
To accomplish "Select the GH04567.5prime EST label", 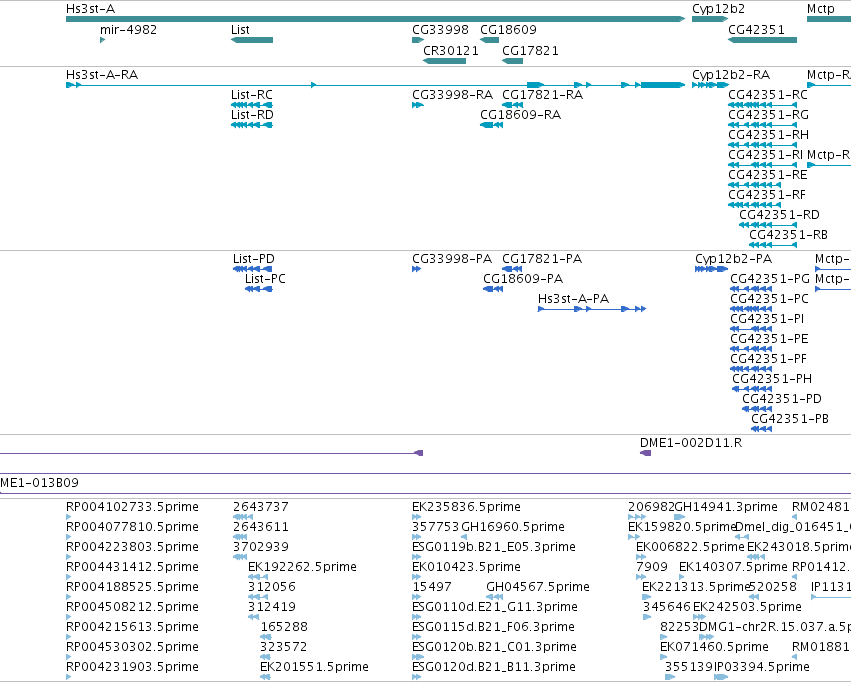I will click(538, 588).
